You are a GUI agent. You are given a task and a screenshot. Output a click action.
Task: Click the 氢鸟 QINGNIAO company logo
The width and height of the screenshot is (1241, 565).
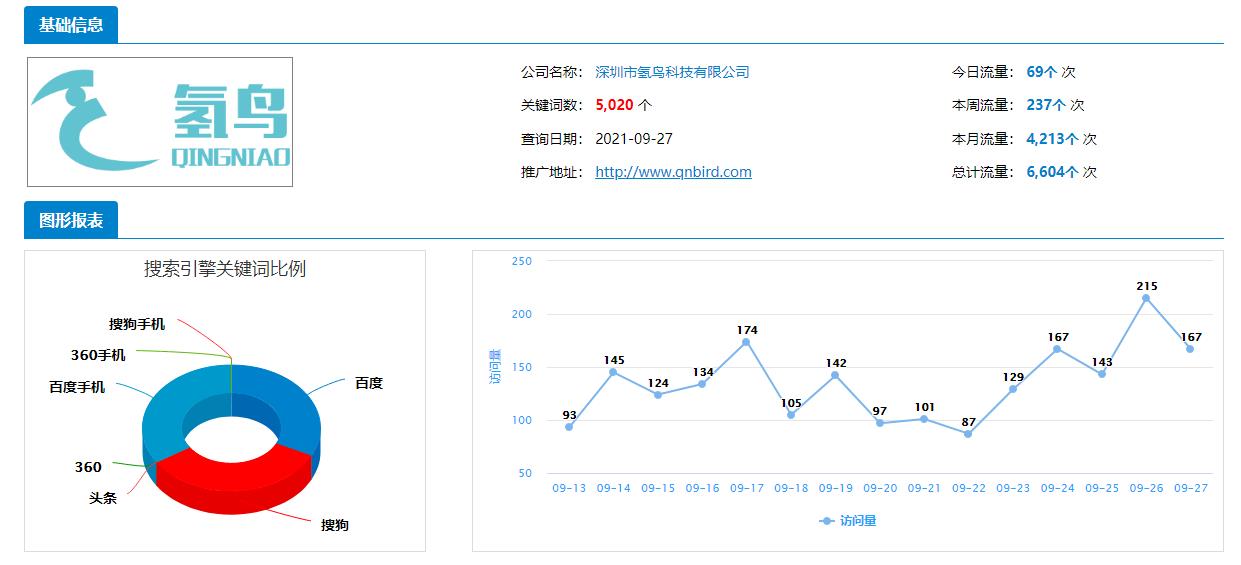(x=160, y=122)
